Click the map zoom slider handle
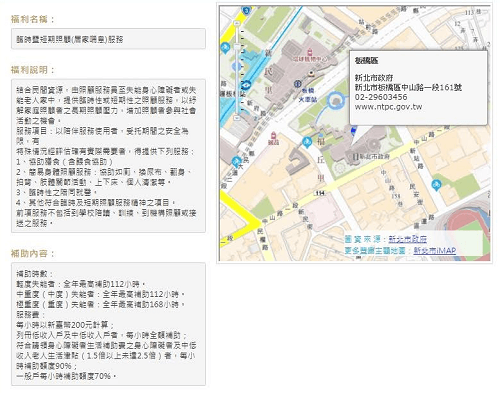 (x=237, y=47)
